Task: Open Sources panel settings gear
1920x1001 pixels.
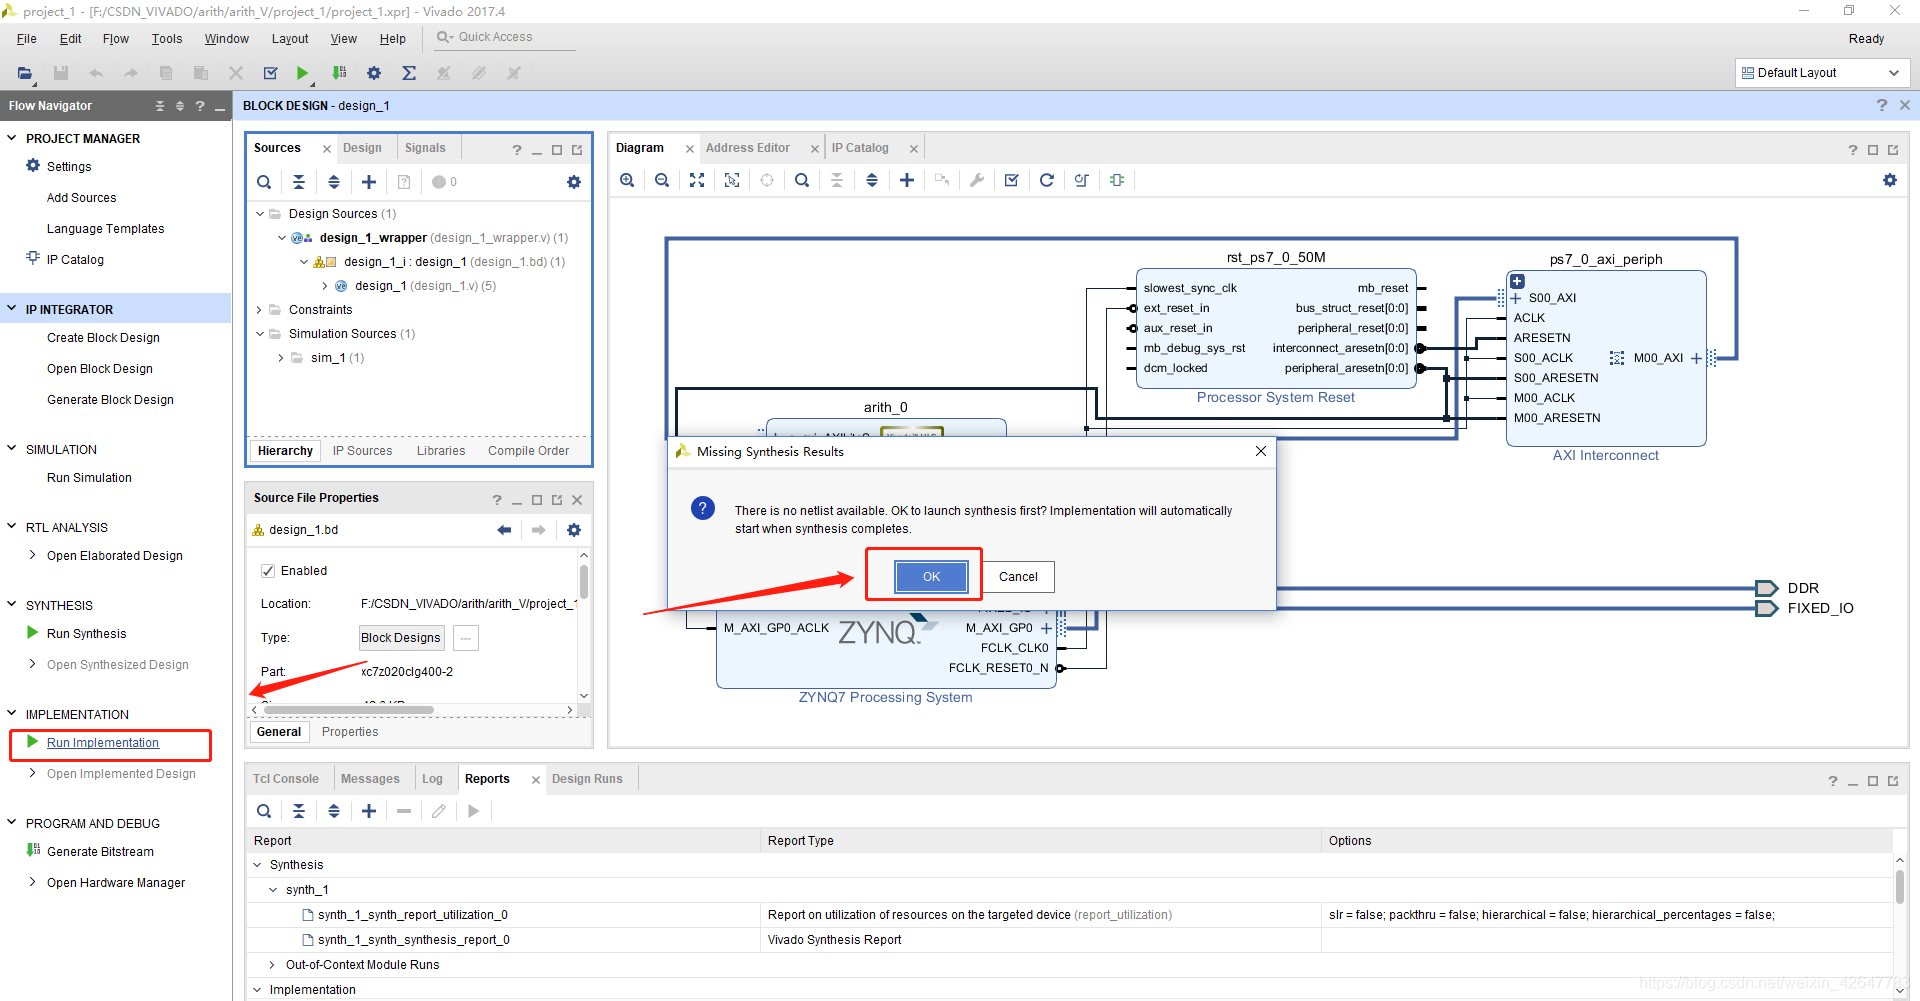Action: [574, 182]
